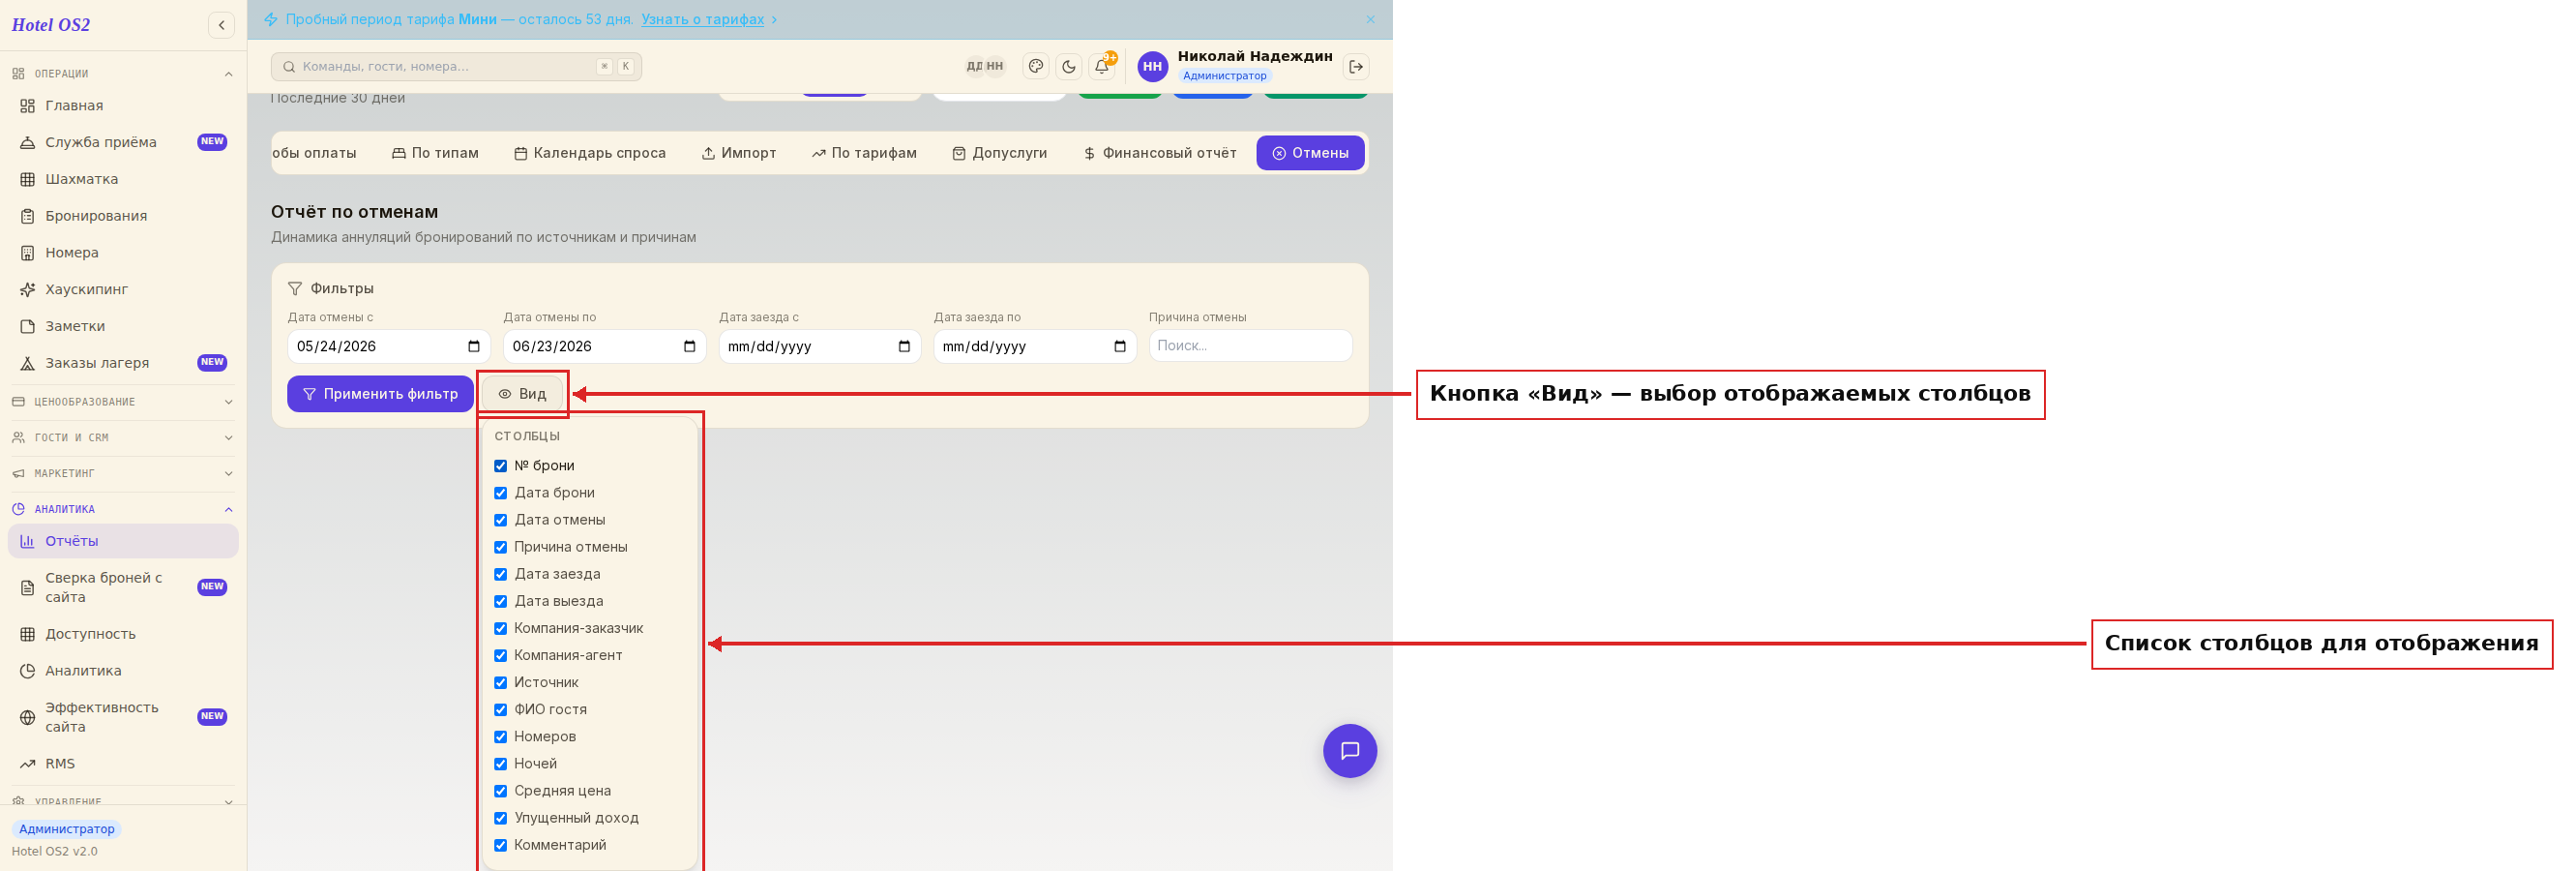Toggle the «Компания-агент» column checkbox
Image resolution: width=2576 pixels, height=871 pixels.
point(500,655)
